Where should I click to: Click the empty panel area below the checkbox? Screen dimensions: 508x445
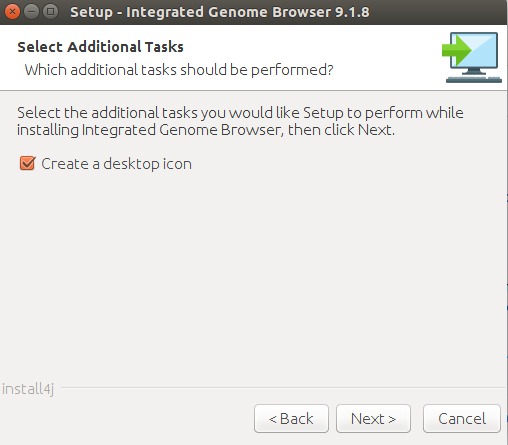point(253,273)
